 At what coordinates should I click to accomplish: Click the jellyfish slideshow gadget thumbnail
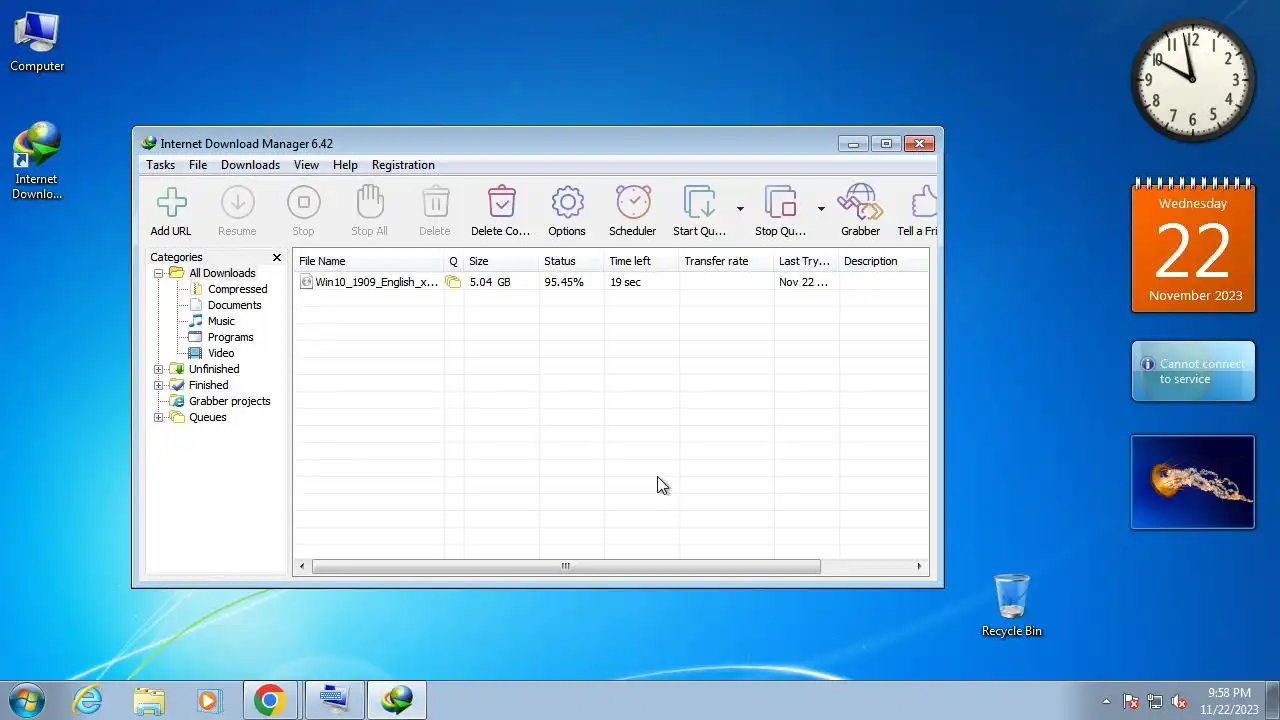[1193, 482]
